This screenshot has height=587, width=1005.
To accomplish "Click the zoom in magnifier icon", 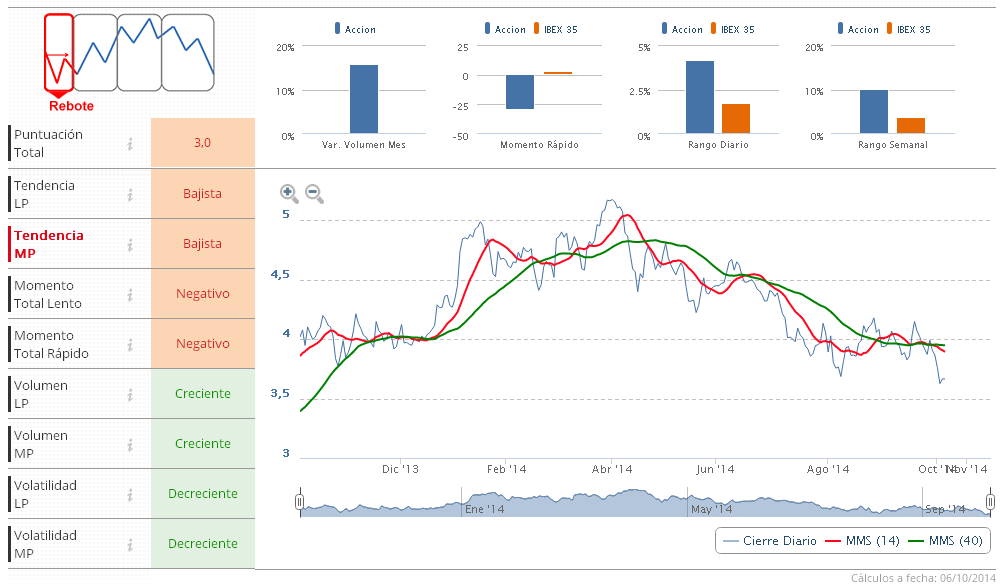I will [x=289, y=193].
